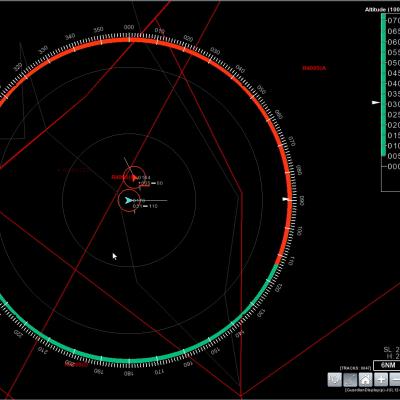400x400 pixels.
Task: Click the 030 compass heading label
Action: [x=215, y=51]
